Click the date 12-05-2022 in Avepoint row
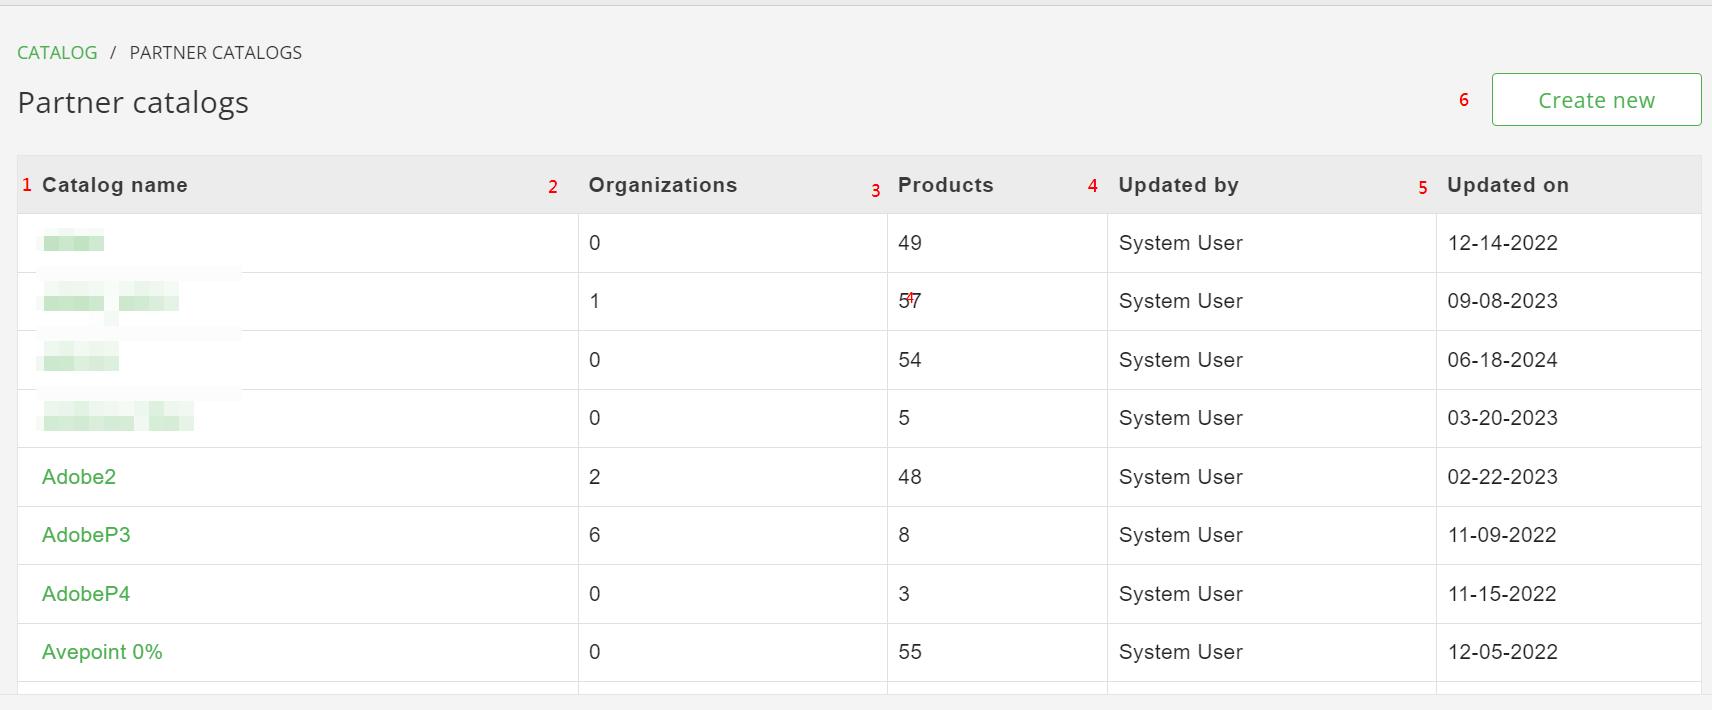 [x=1501, y=652]
